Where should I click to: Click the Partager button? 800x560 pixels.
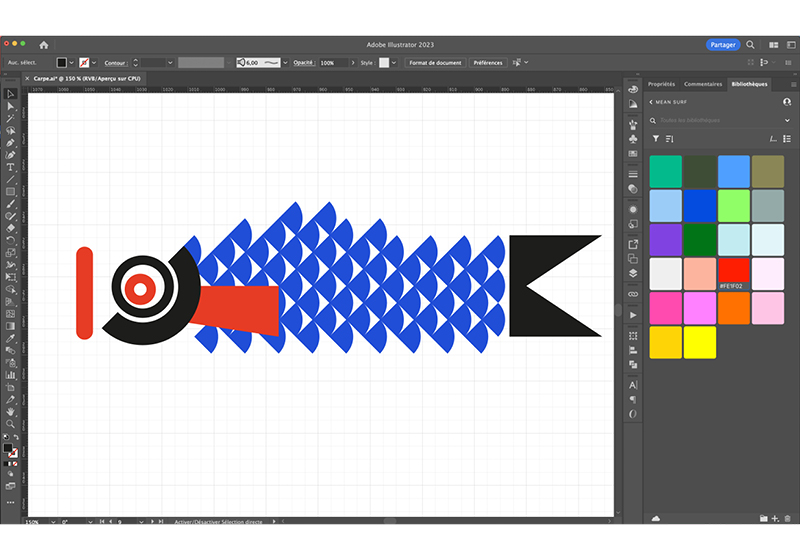pyautogui.click(x=723, y=45)
